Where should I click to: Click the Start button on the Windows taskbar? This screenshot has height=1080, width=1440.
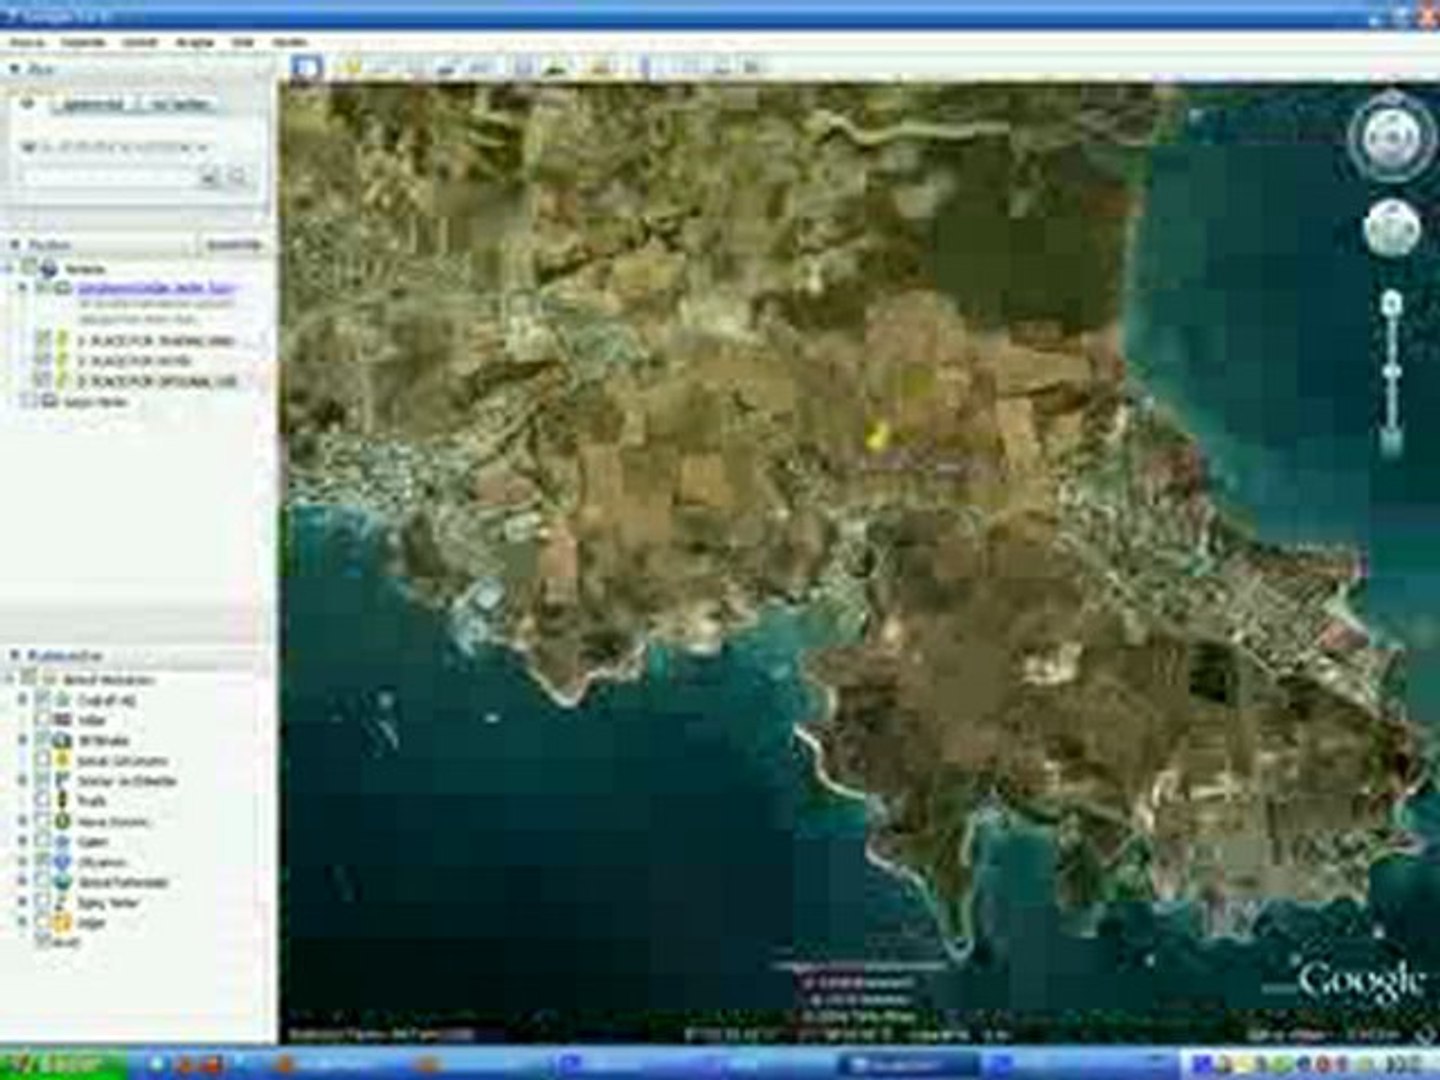click(64, 1064)
